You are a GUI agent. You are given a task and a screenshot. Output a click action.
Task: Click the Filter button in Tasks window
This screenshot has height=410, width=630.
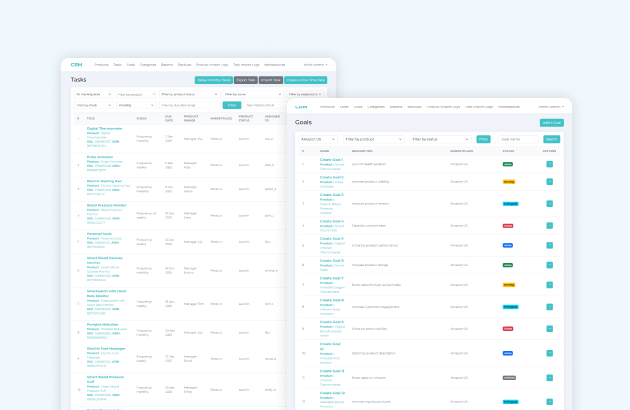tap(232, 105)
